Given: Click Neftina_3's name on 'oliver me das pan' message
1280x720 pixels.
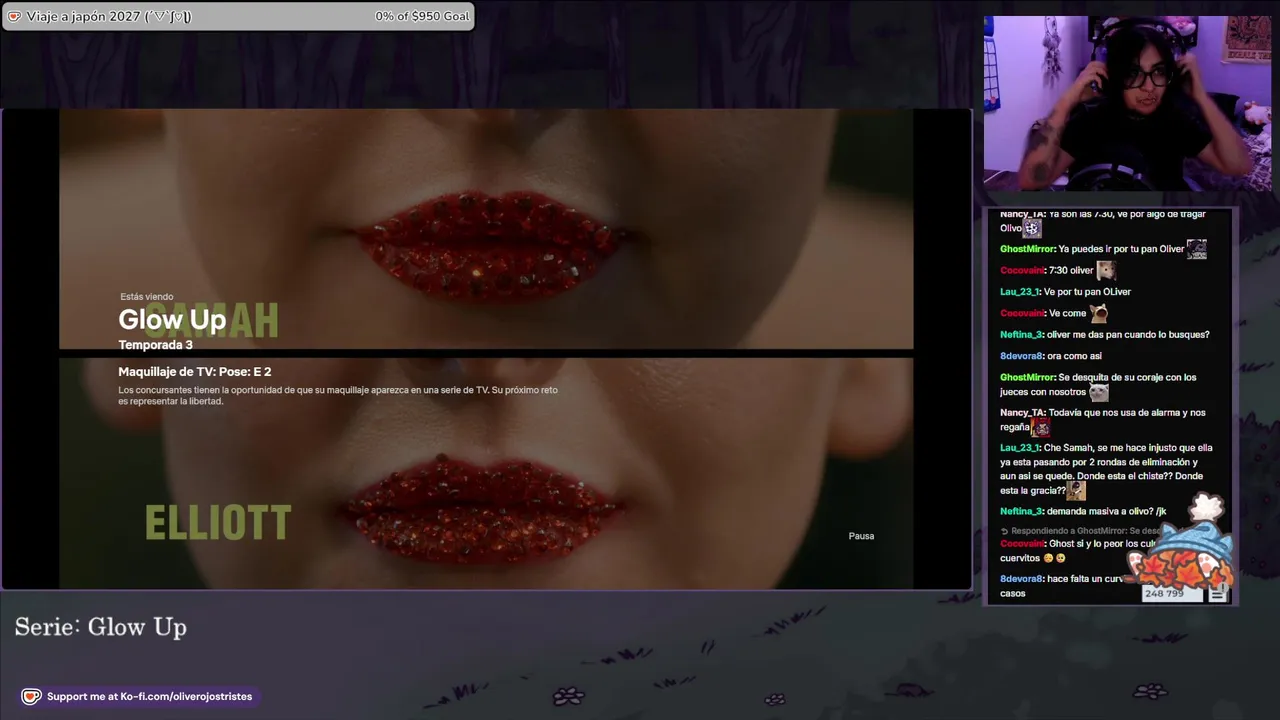Looking at the screenshot, I should tap(1021, 334).
